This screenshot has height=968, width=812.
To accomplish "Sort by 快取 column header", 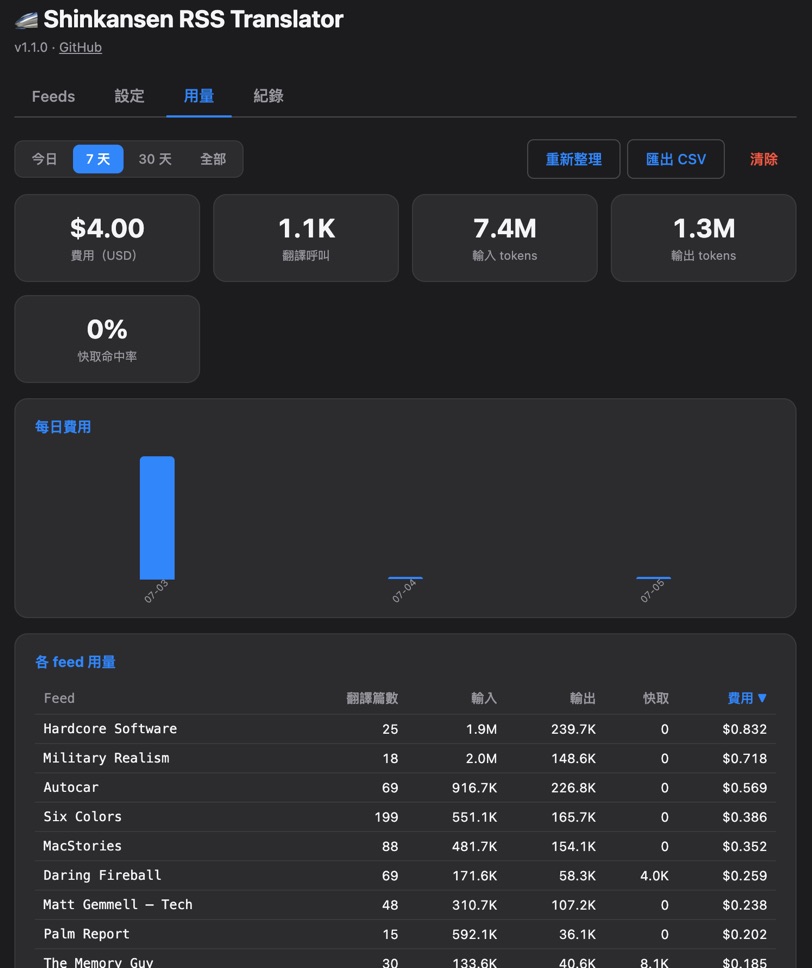I will pos(656,698).
